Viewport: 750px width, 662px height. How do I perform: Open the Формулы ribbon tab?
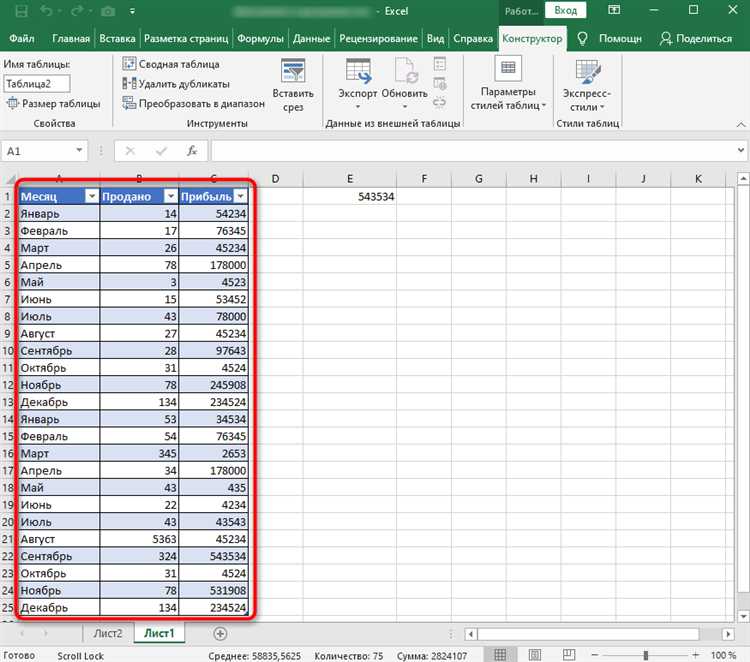pyautogui.click(x=260, y=39)
